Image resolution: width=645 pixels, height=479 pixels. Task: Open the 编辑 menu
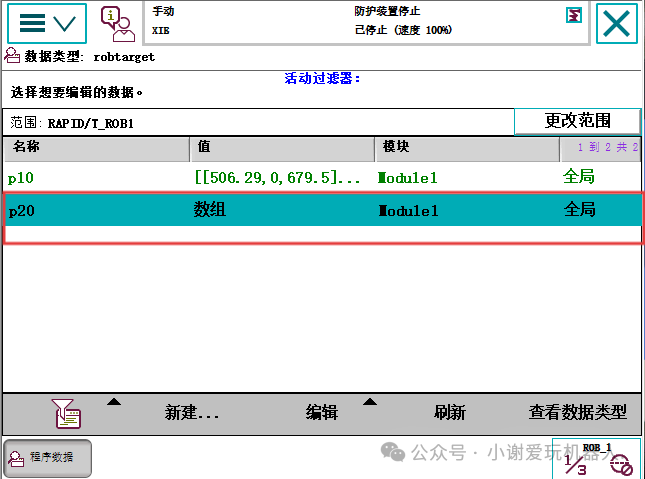pyautogui.click(x=322, y=412)
